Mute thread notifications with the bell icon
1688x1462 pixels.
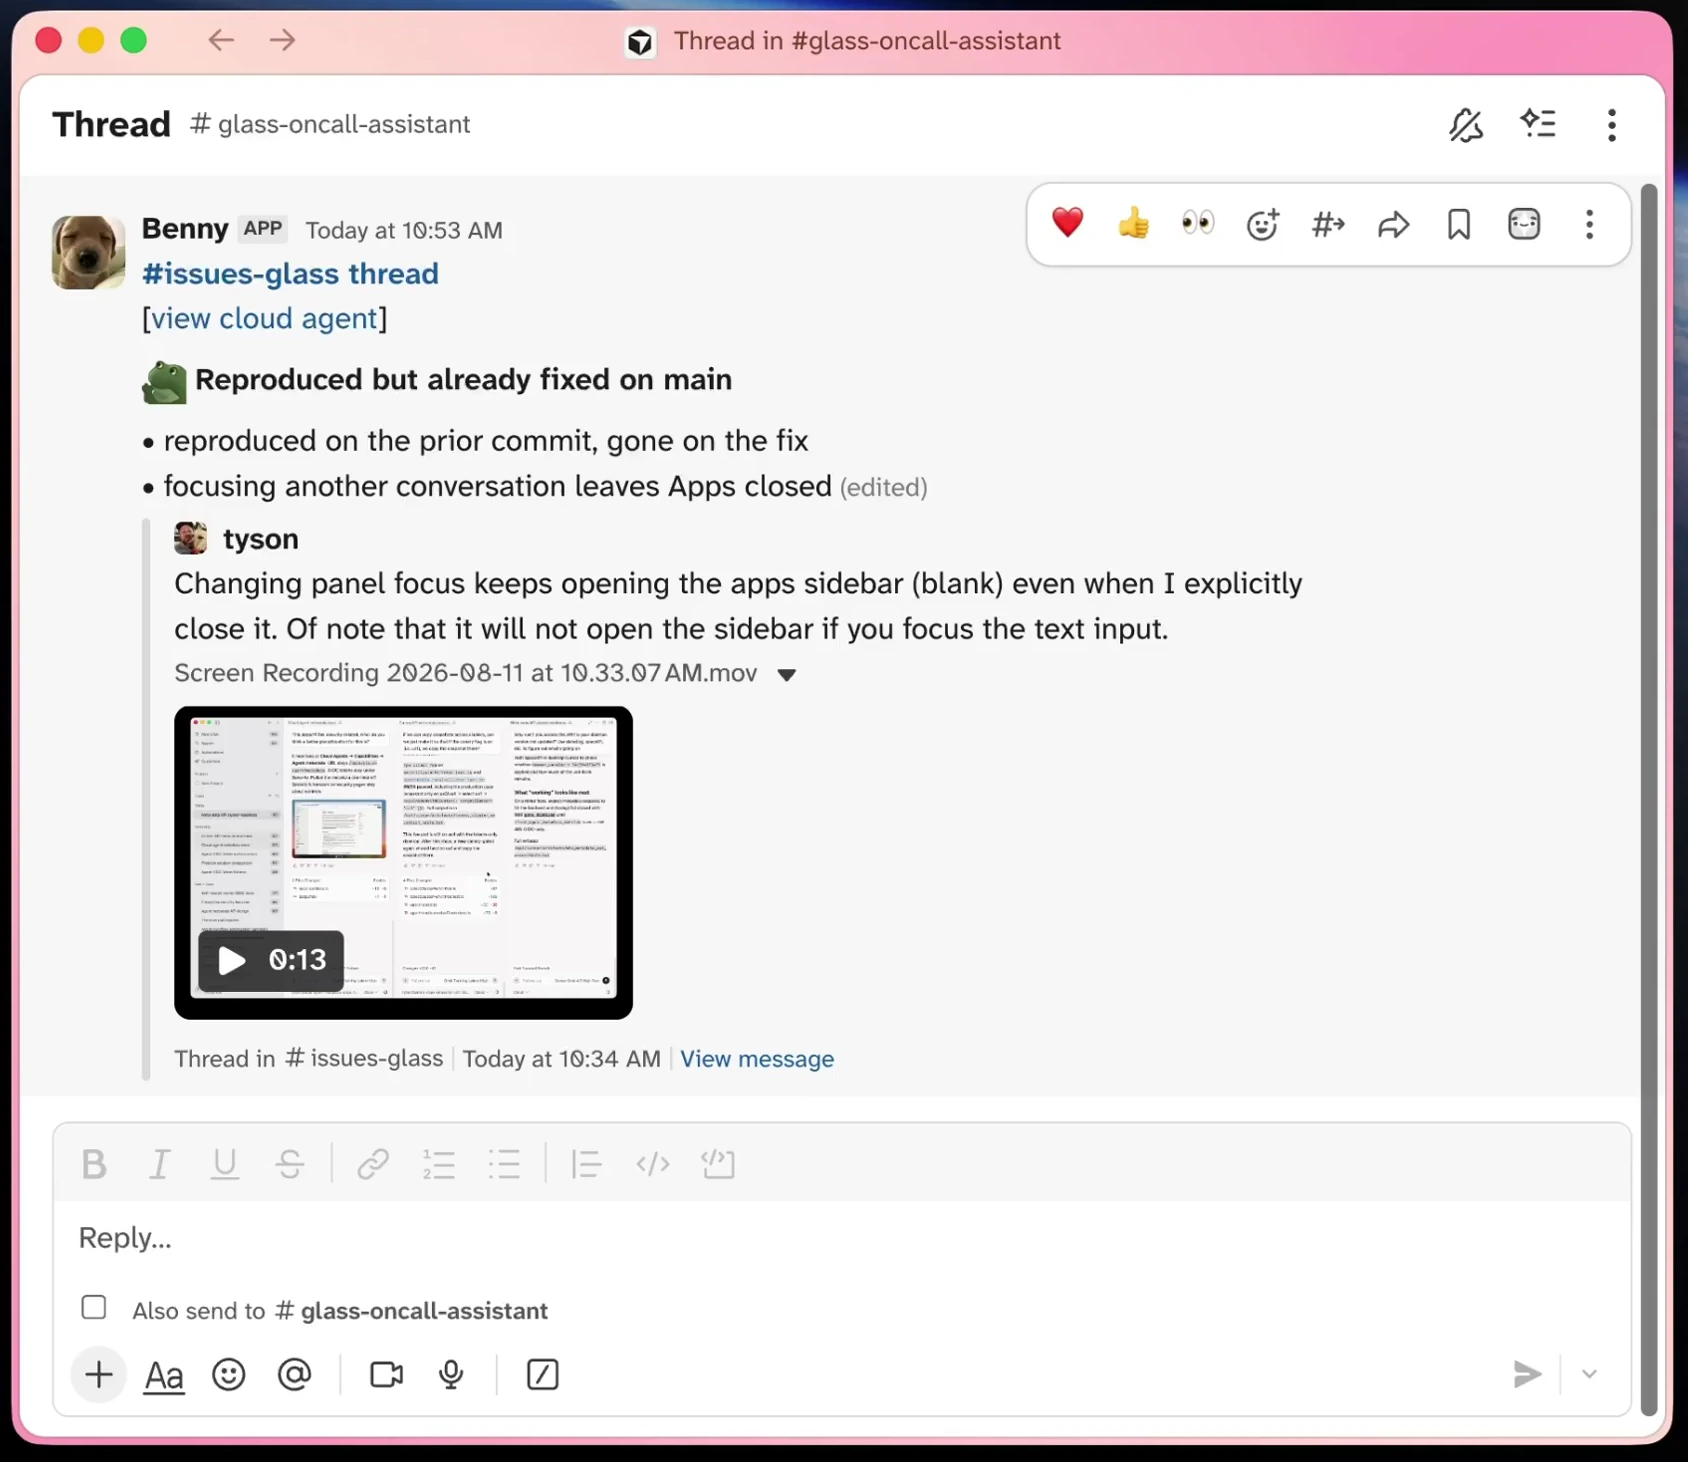coord(1466,125)
